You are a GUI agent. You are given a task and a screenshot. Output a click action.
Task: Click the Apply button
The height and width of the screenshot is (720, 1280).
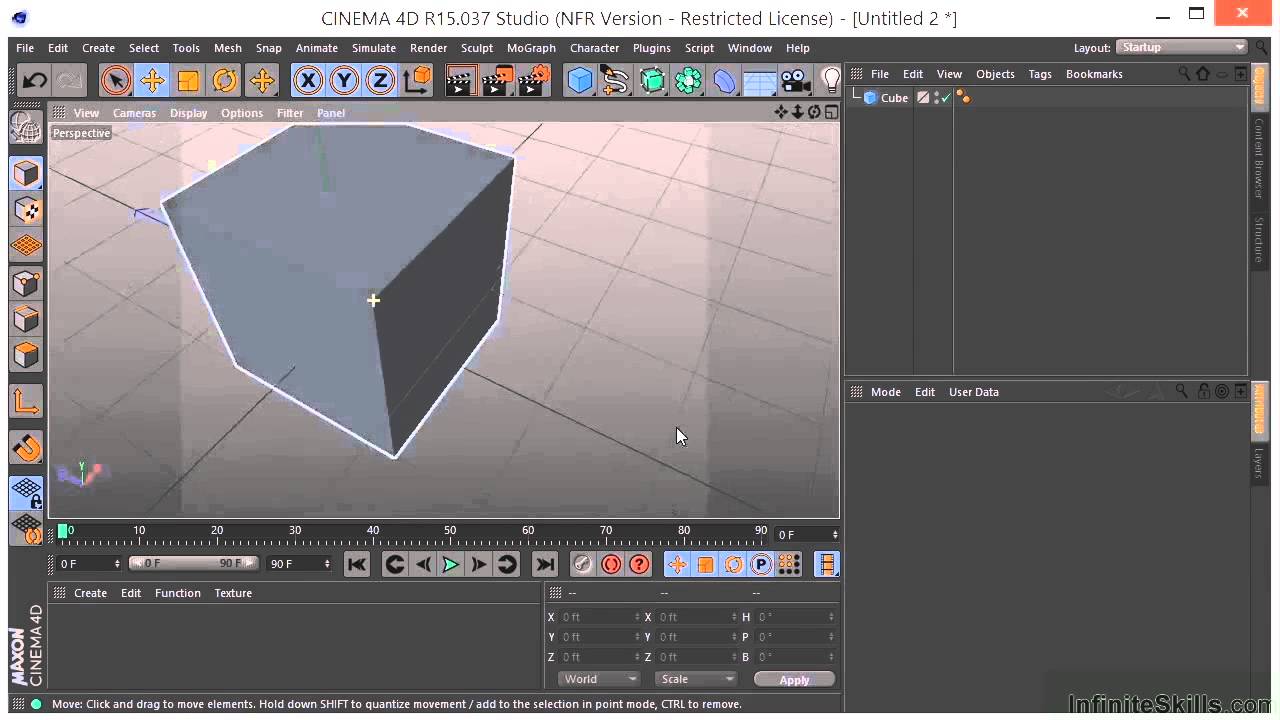tap(794, 680)
